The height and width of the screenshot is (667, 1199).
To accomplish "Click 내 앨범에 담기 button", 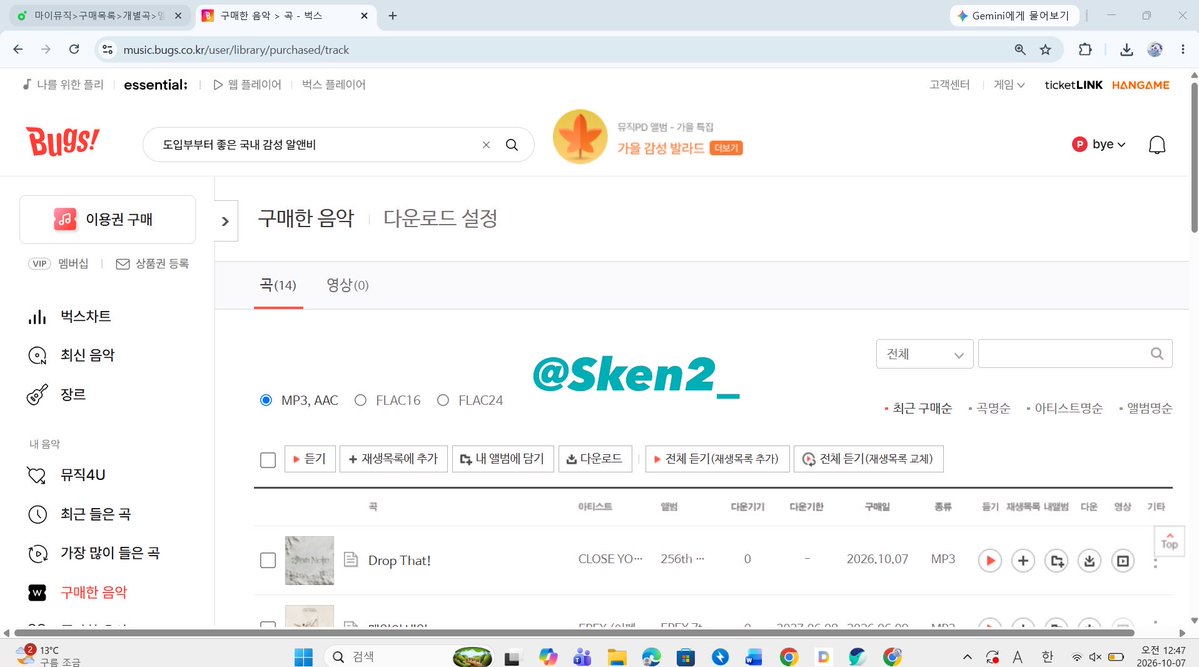I will (x=502, y=459).
